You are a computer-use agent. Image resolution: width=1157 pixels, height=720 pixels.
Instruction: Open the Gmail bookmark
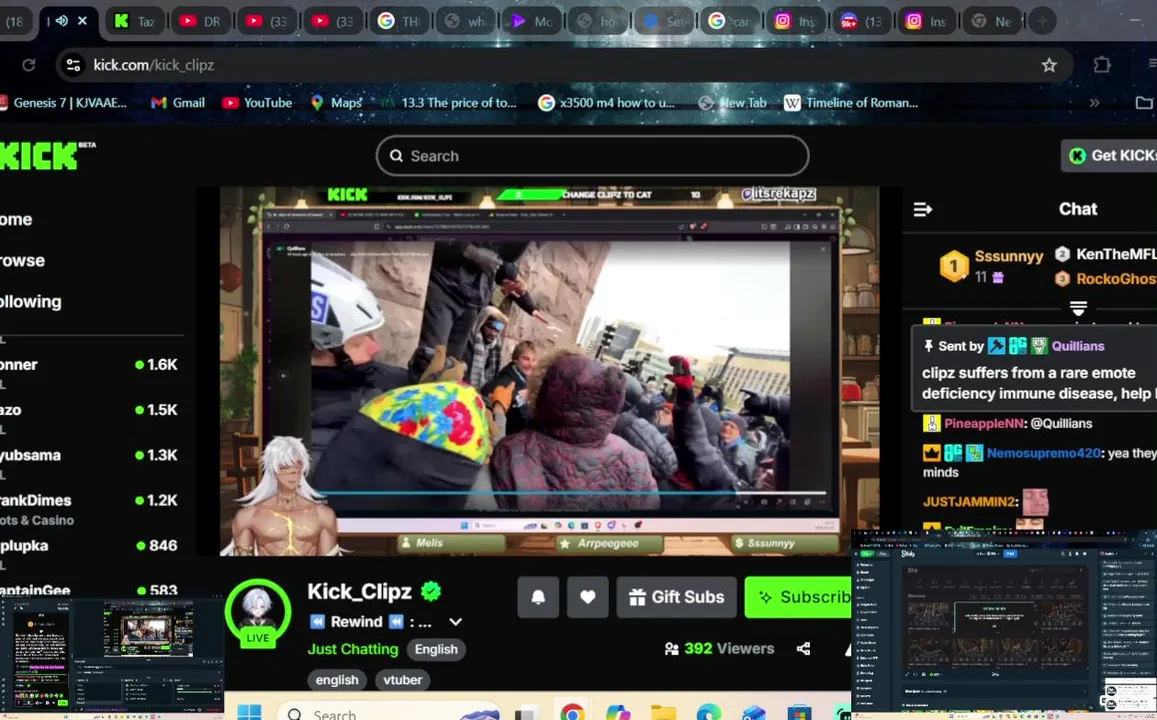pos(178,103)
